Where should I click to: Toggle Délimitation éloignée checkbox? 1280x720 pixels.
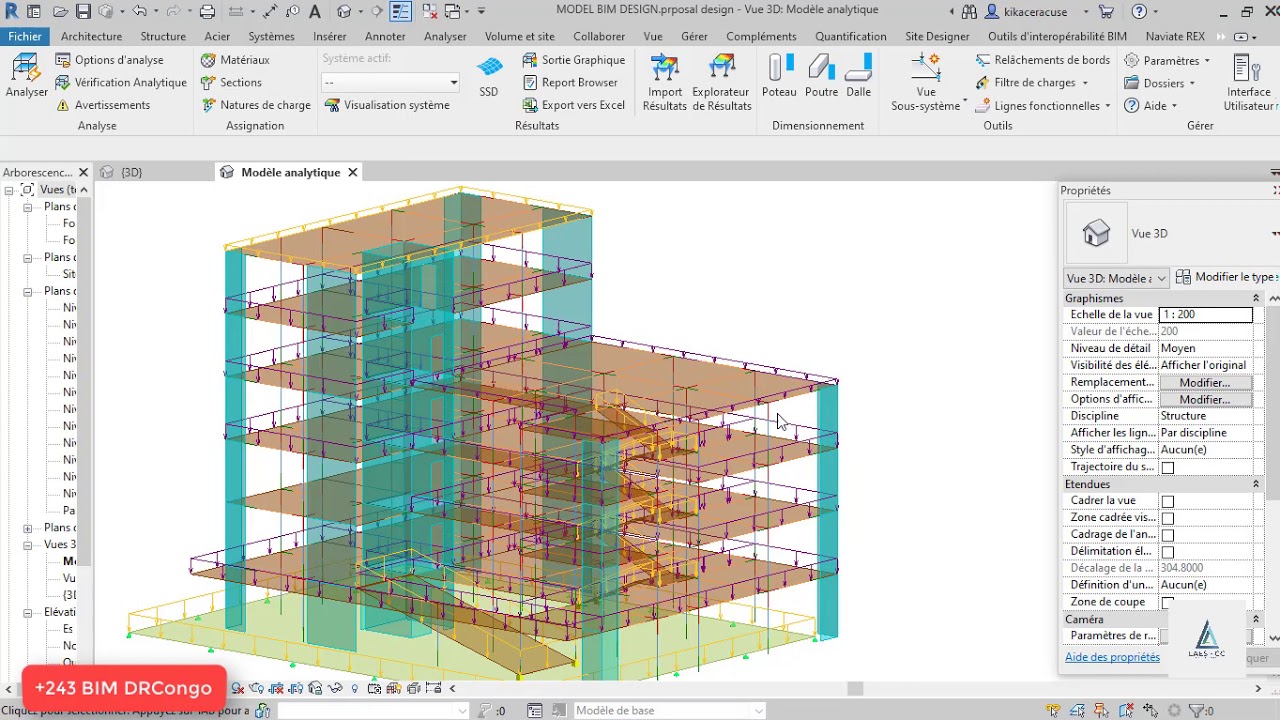coord(1168,553)
